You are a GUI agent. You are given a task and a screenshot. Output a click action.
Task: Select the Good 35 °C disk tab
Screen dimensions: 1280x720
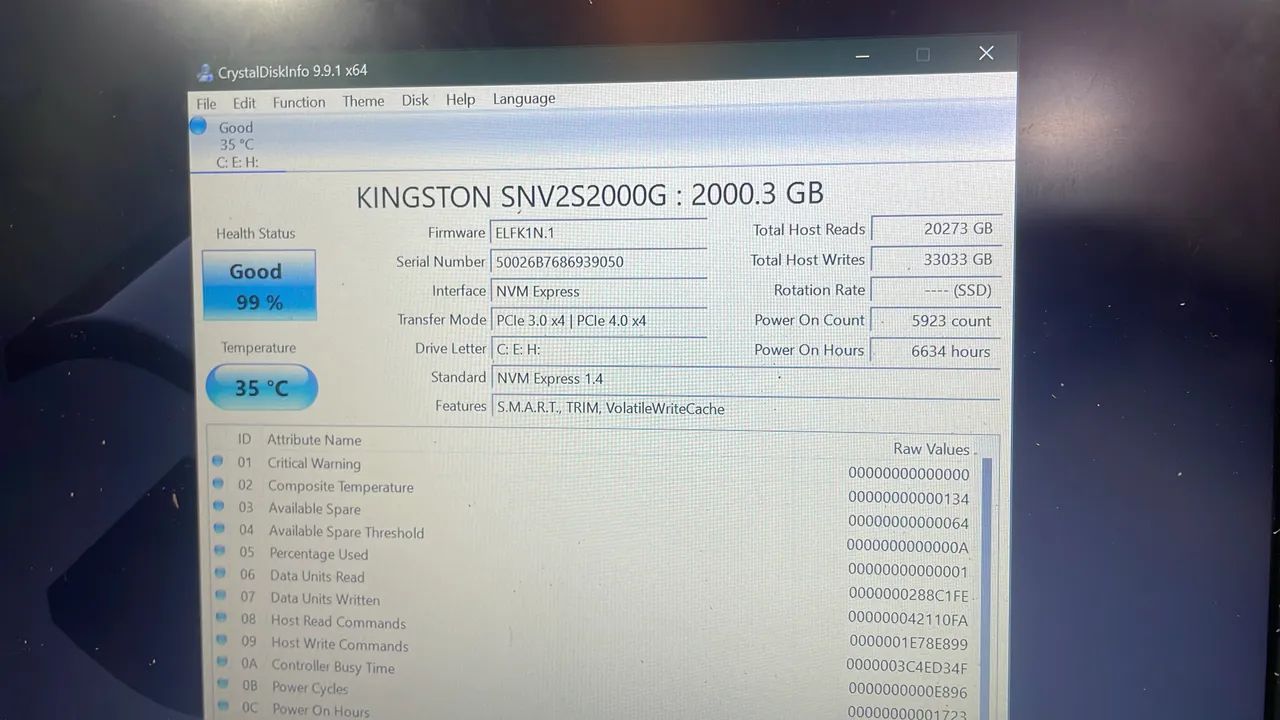click(237, 144)
